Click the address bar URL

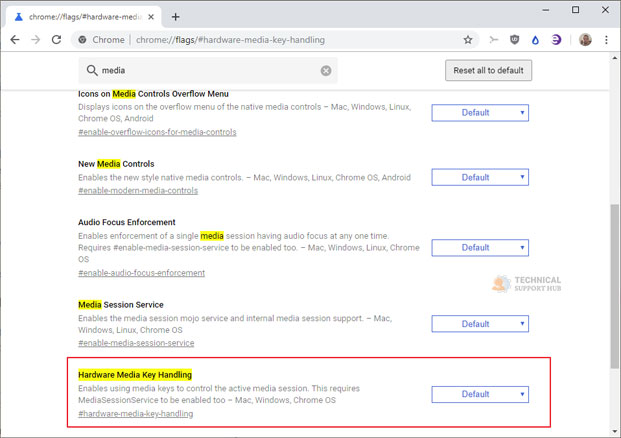[230, 40]
